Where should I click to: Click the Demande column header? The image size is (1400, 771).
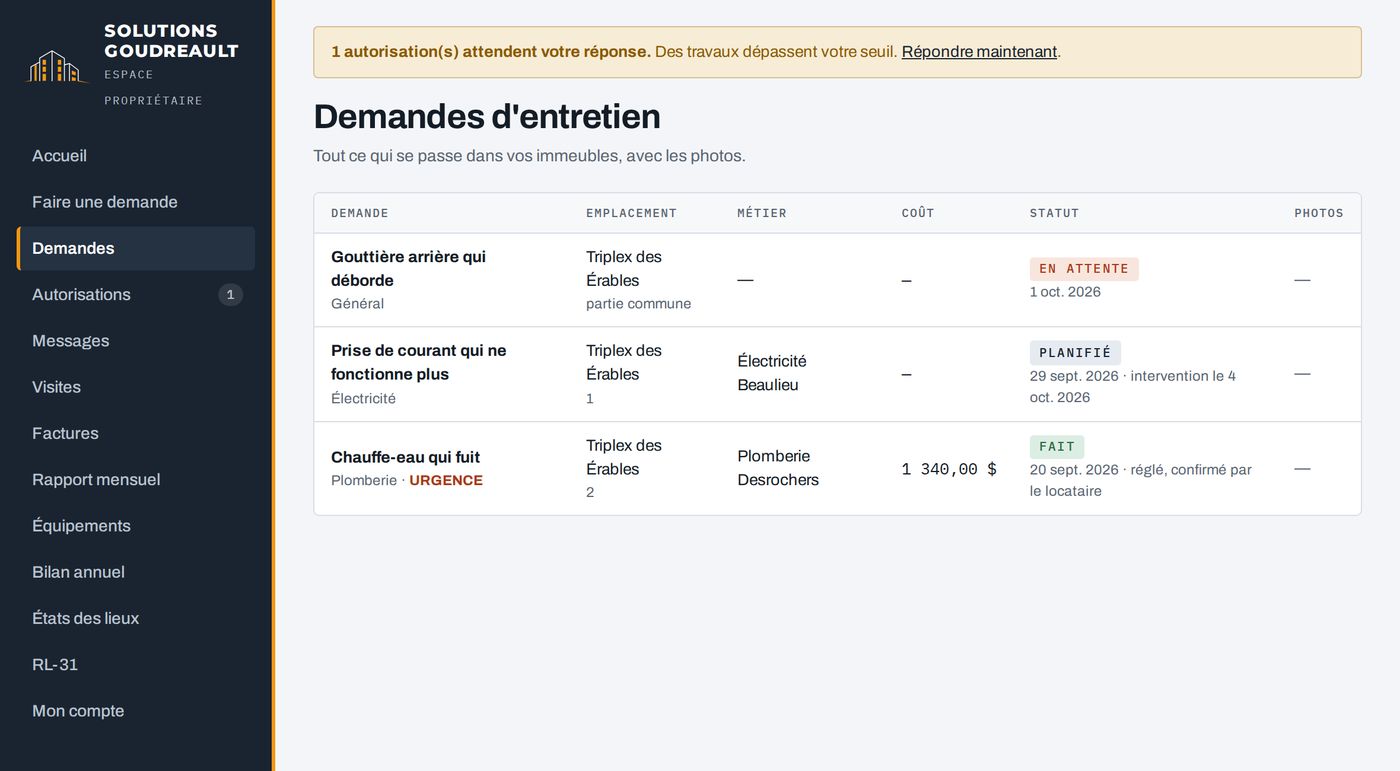(x=360, y=213)
